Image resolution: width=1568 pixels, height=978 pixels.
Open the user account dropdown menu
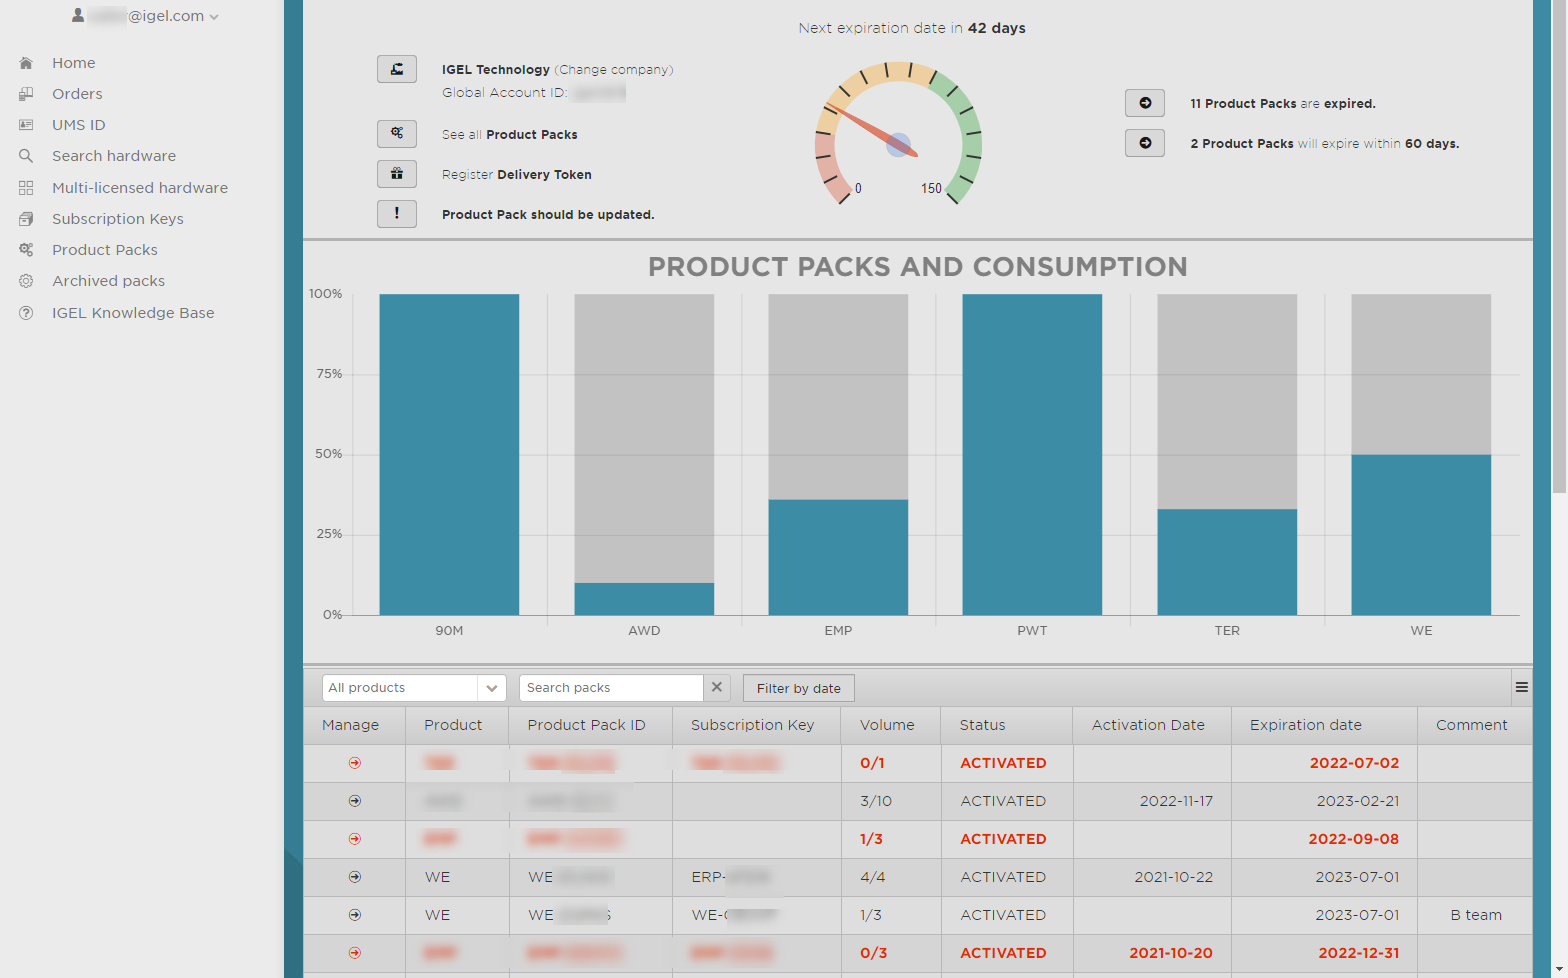147,16
